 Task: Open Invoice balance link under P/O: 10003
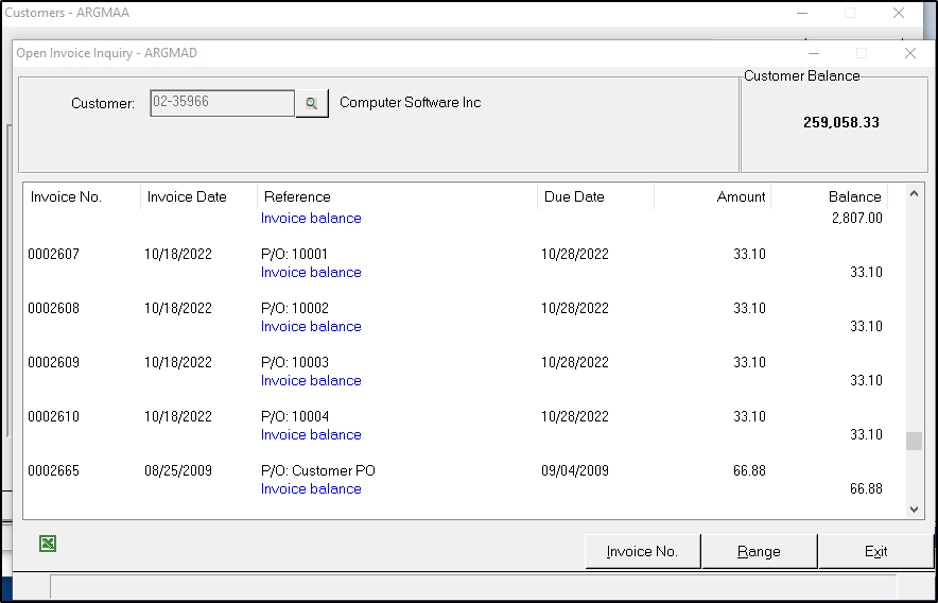coord(311,380)
